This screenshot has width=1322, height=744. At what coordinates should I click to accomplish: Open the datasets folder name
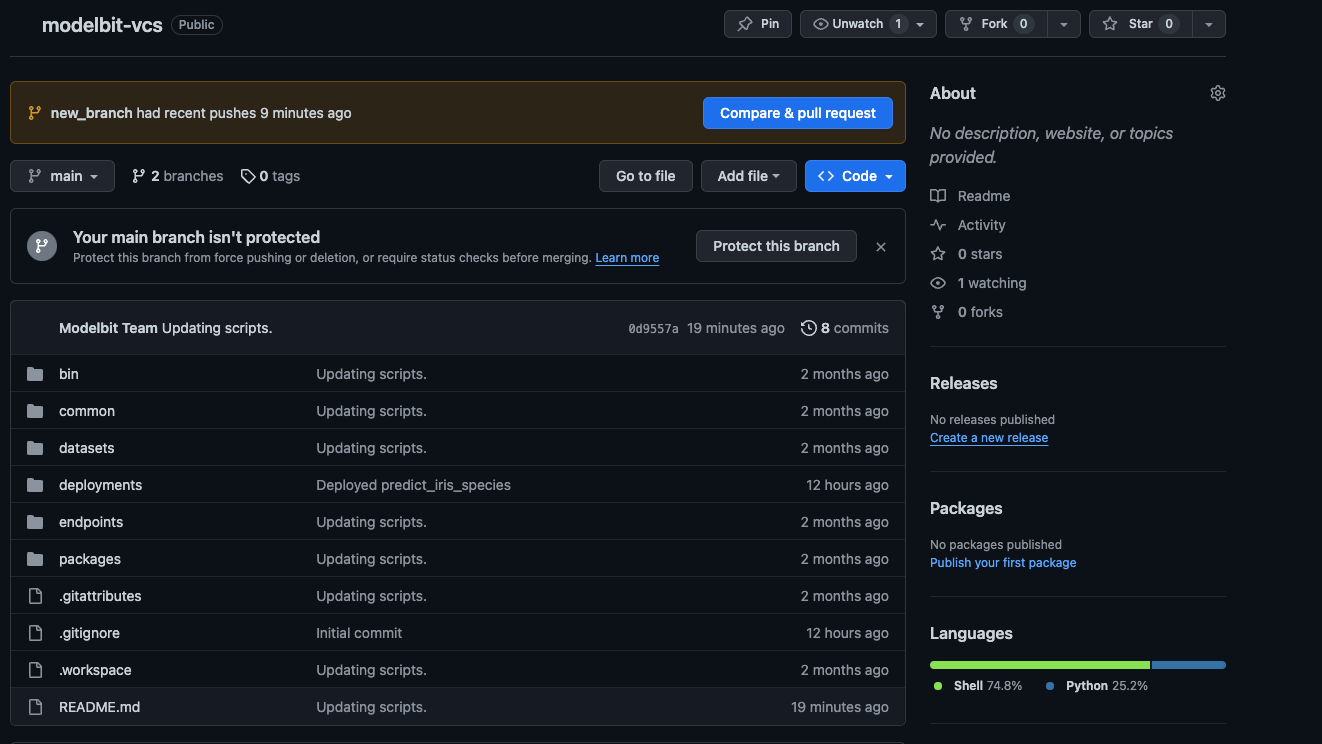(87, 448)
